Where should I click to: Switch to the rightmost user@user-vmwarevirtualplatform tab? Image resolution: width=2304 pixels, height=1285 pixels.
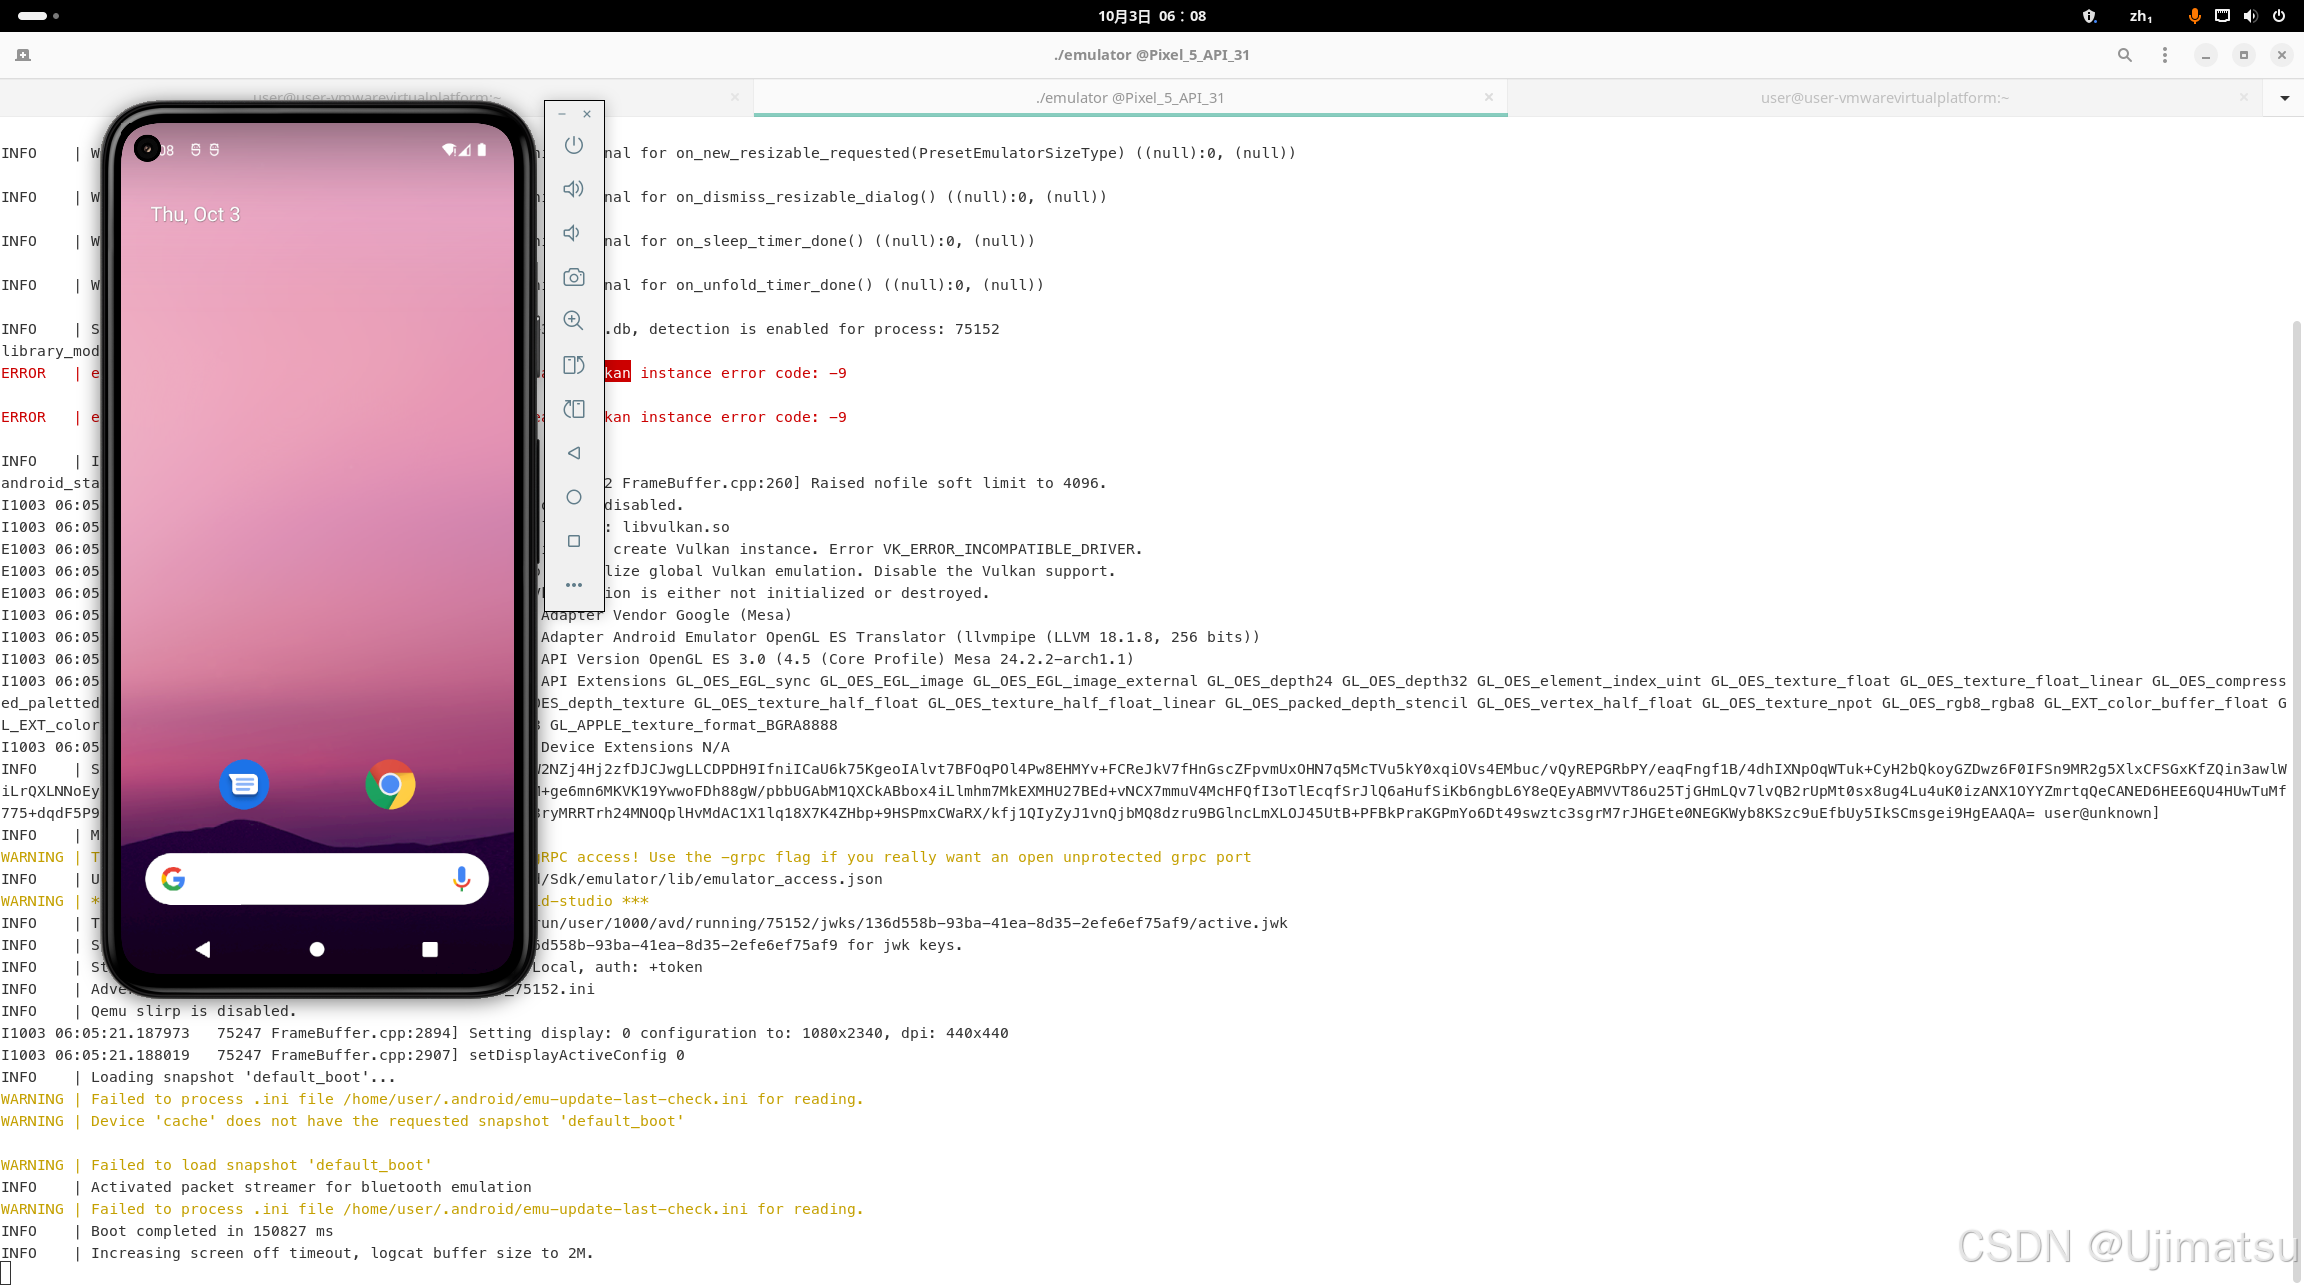(x=1884, y=98)
